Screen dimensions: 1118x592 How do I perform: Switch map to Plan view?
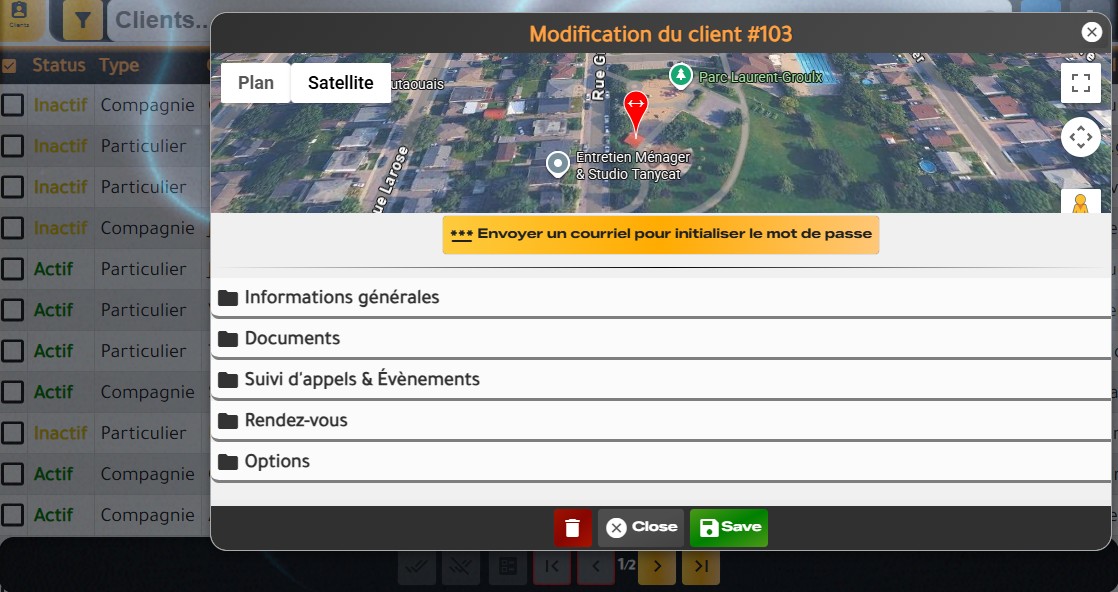pyautogui.click(x=256, y=83)
